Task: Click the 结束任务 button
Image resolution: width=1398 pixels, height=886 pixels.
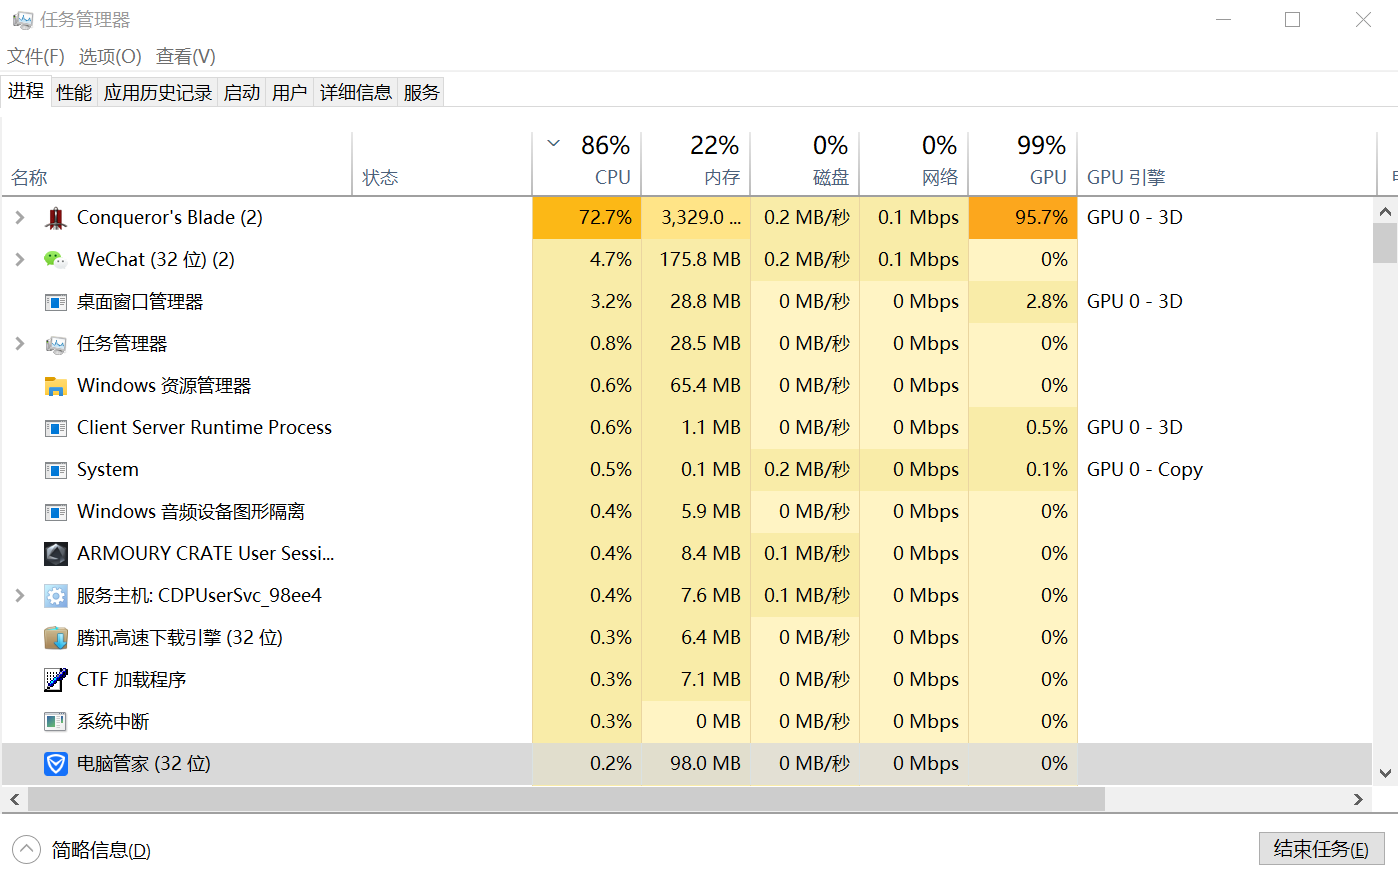Action: click(1321, 849)
